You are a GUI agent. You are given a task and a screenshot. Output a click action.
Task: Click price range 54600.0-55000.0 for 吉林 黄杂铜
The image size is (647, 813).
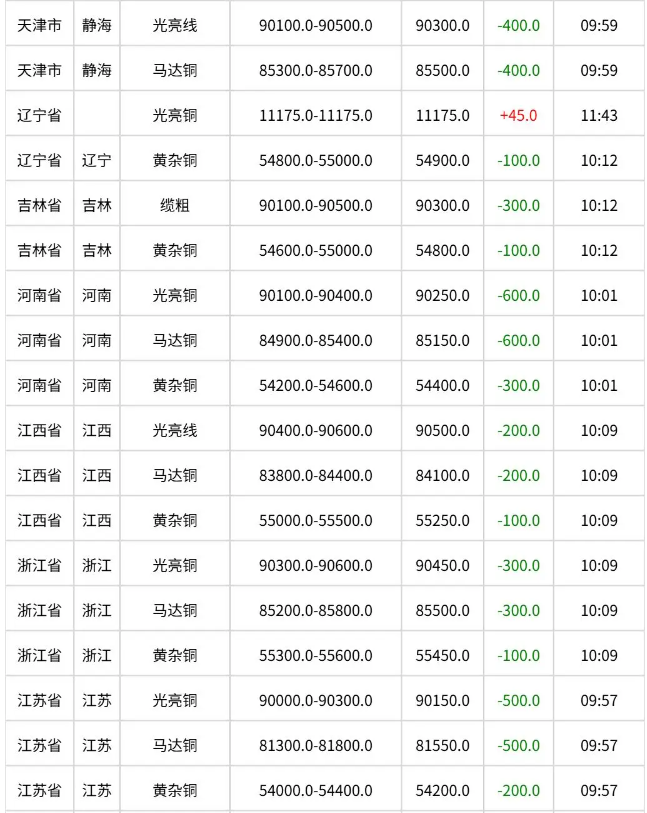coord(316,251)
